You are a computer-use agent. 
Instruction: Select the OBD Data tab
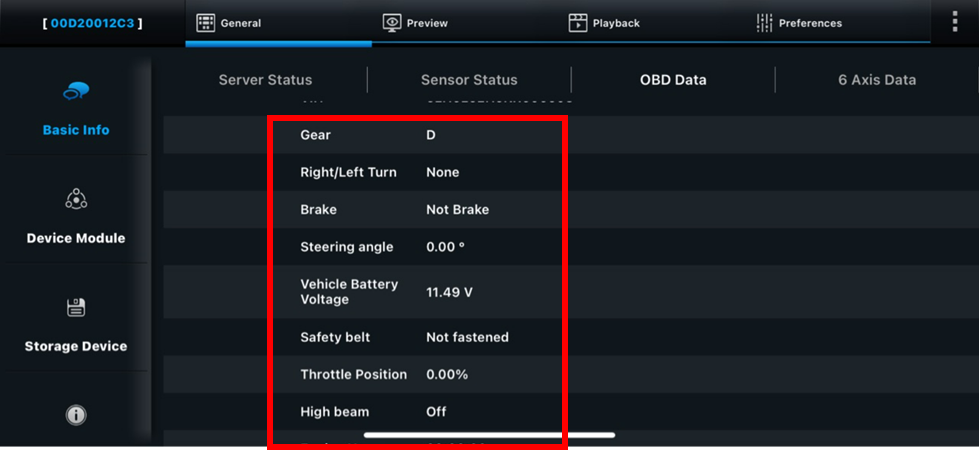point(673,80)
